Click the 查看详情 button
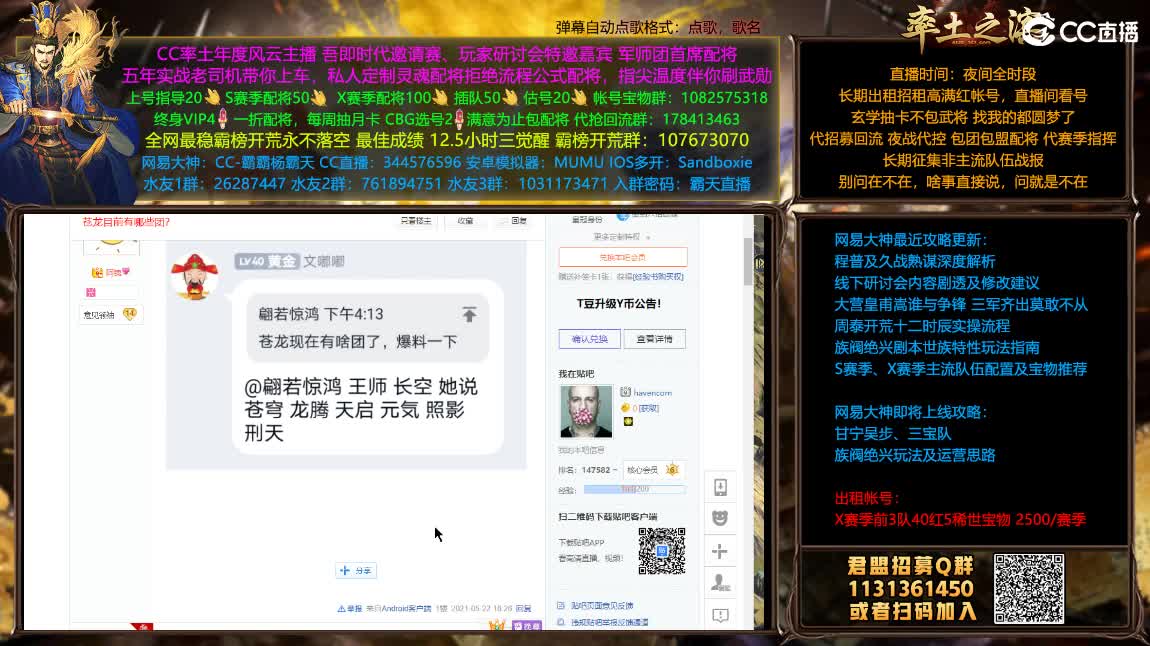The width and height of the screenshot is (1150, 646). (655, 339)
